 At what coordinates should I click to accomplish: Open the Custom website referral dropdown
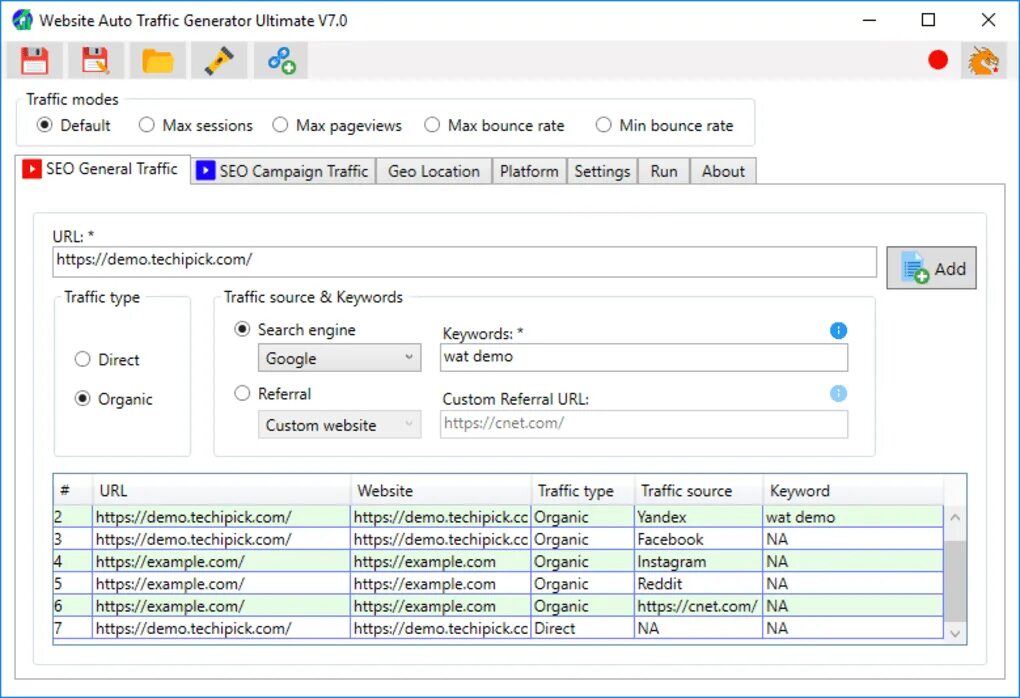click(340, 425)
